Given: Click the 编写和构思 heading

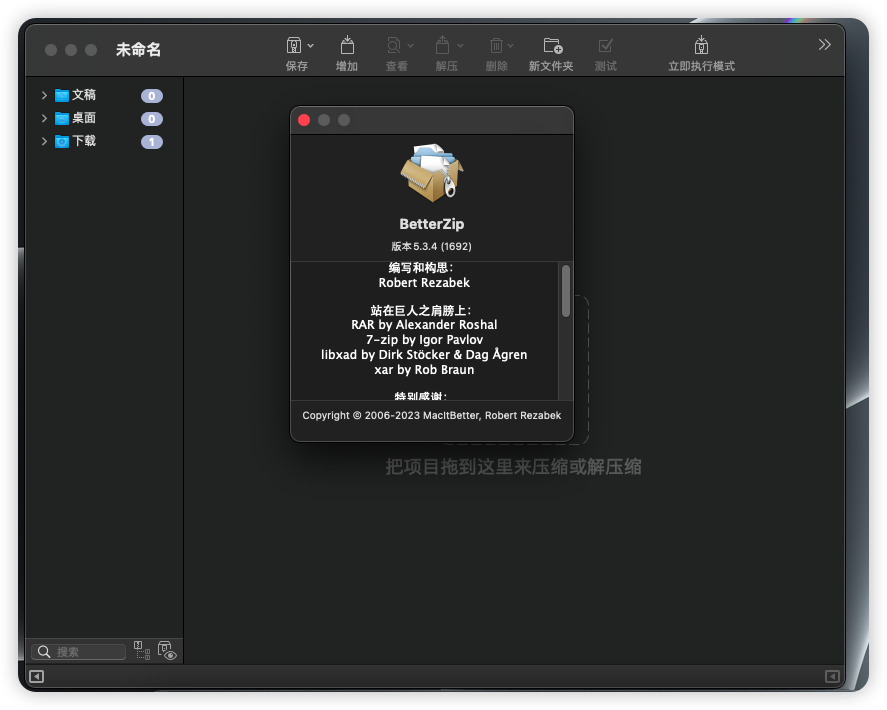Looking at the screenshot, I should coord(421,268).
